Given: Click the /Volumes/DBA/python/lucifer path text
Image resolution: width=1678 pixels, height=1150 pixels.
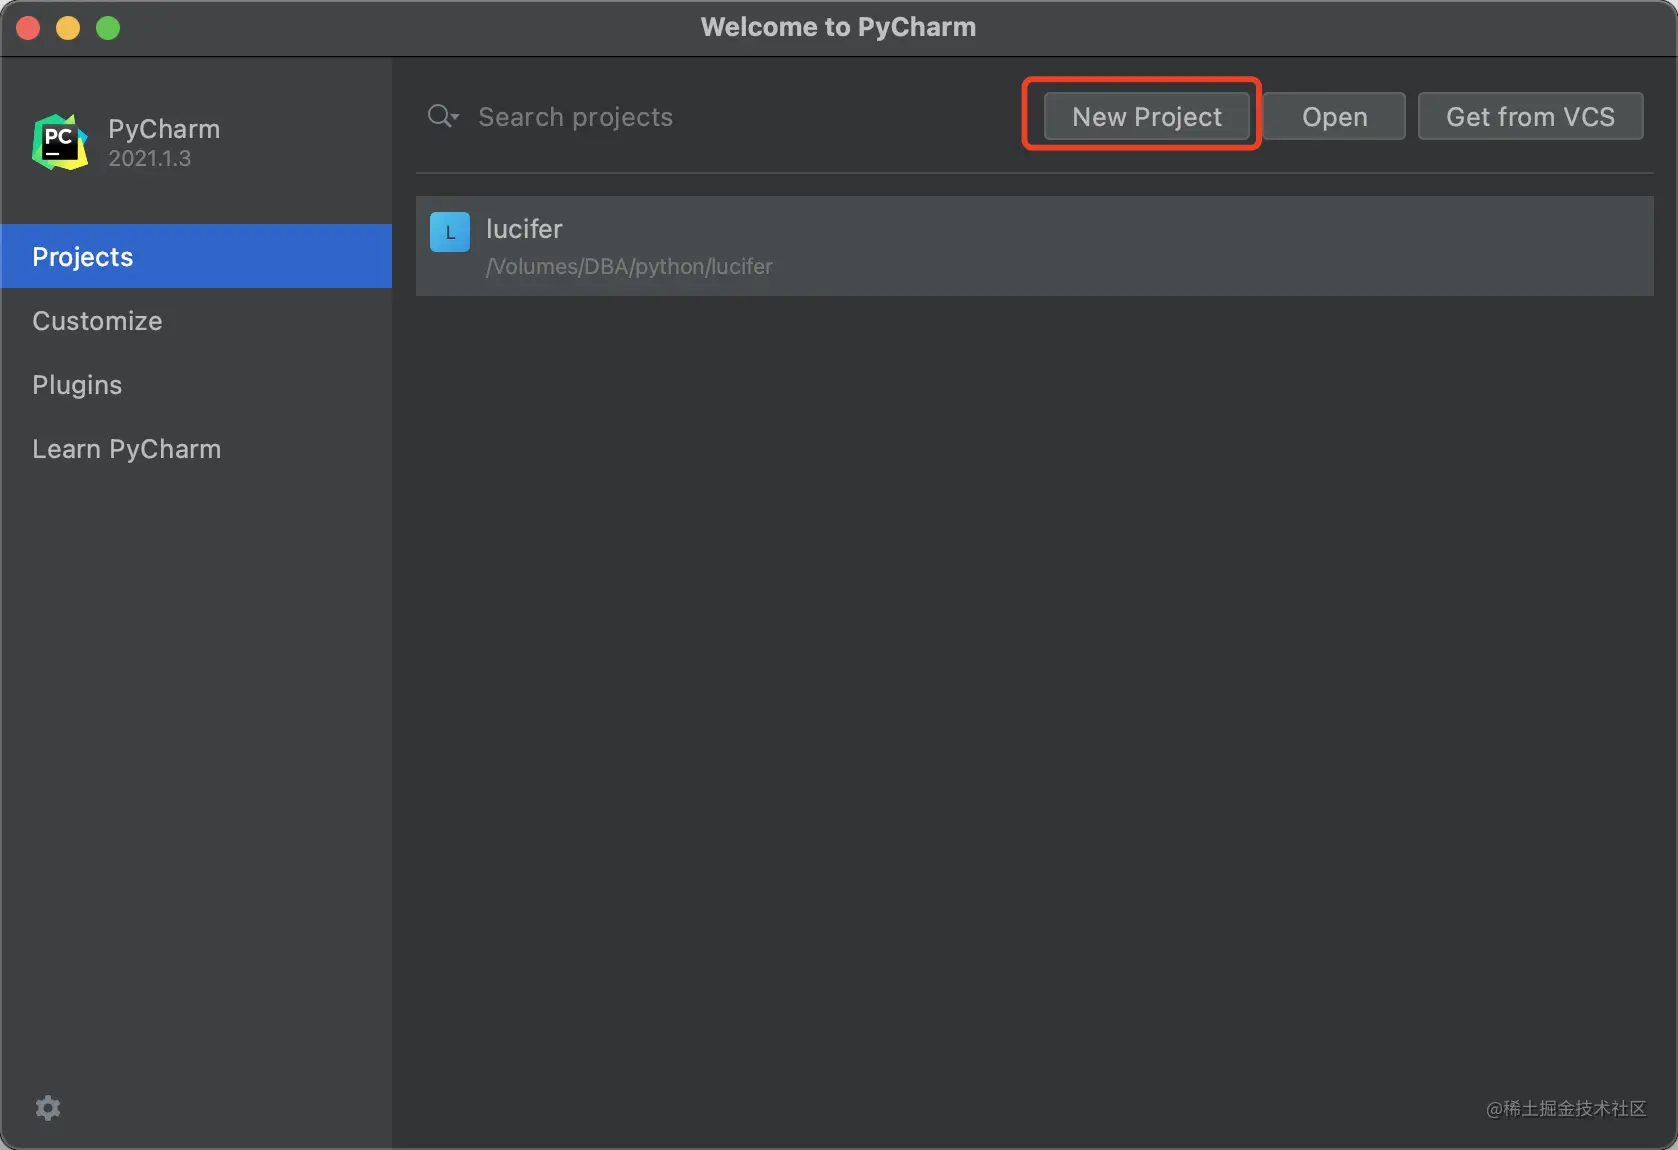Looking at the screenshot, I should tap(629, 267).
